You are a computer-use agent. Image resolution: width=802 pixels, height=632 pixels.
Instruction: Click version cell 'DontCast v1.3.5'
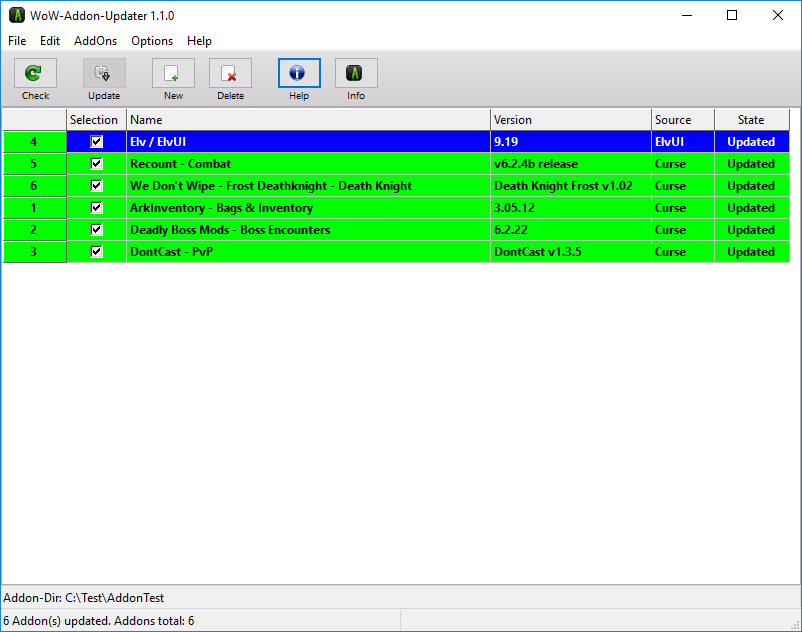(x=571, y=252)
